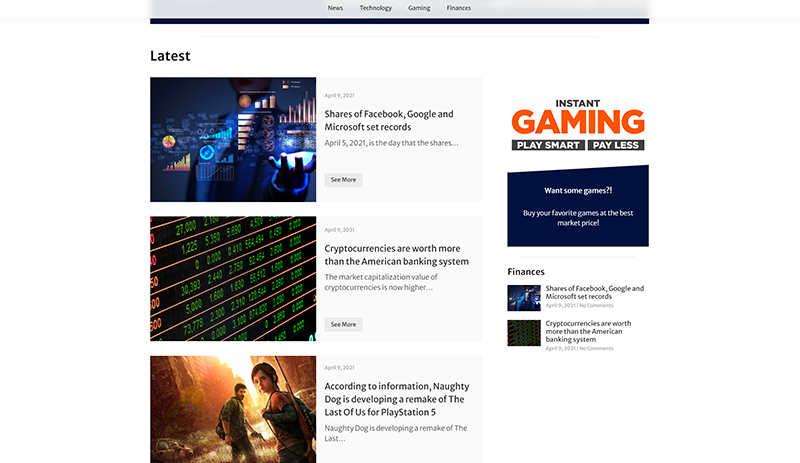
Task: Click excerpt "Naughty Dog is developing a remake of The Last…"
Action: (396, 433)
